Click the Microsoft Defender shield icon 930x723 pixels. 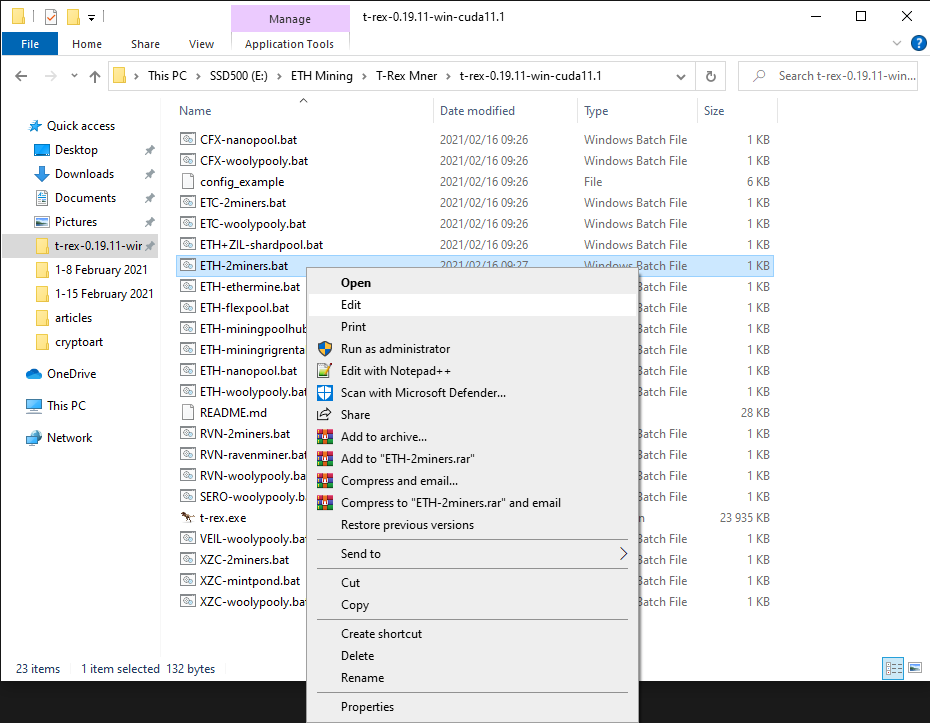coord(324,393)
